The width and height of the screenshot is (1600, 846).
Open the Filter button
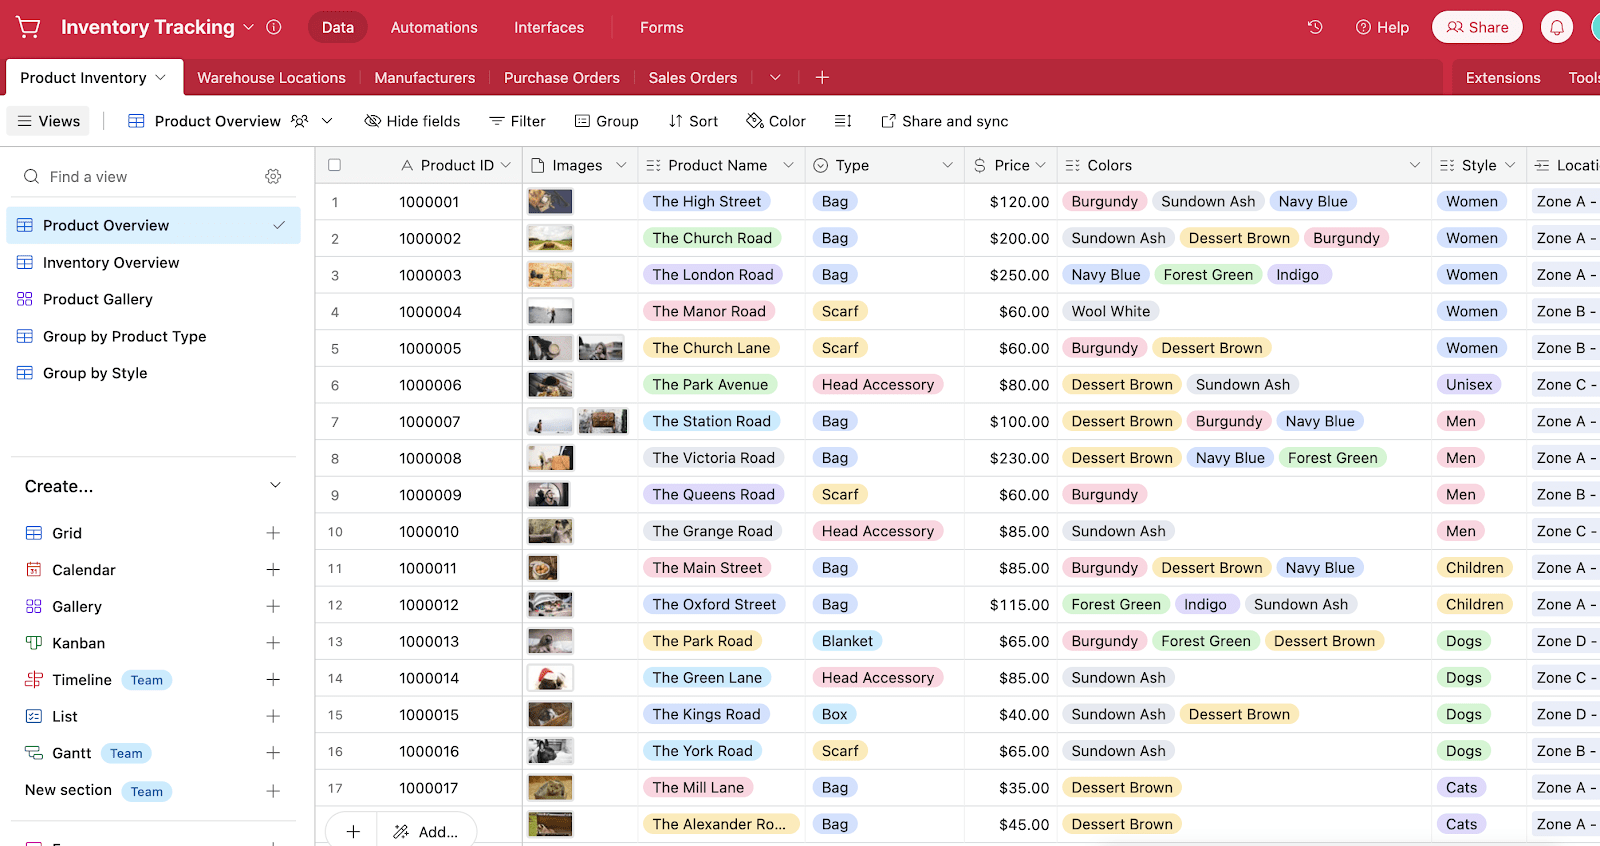(x=517, y=121)
